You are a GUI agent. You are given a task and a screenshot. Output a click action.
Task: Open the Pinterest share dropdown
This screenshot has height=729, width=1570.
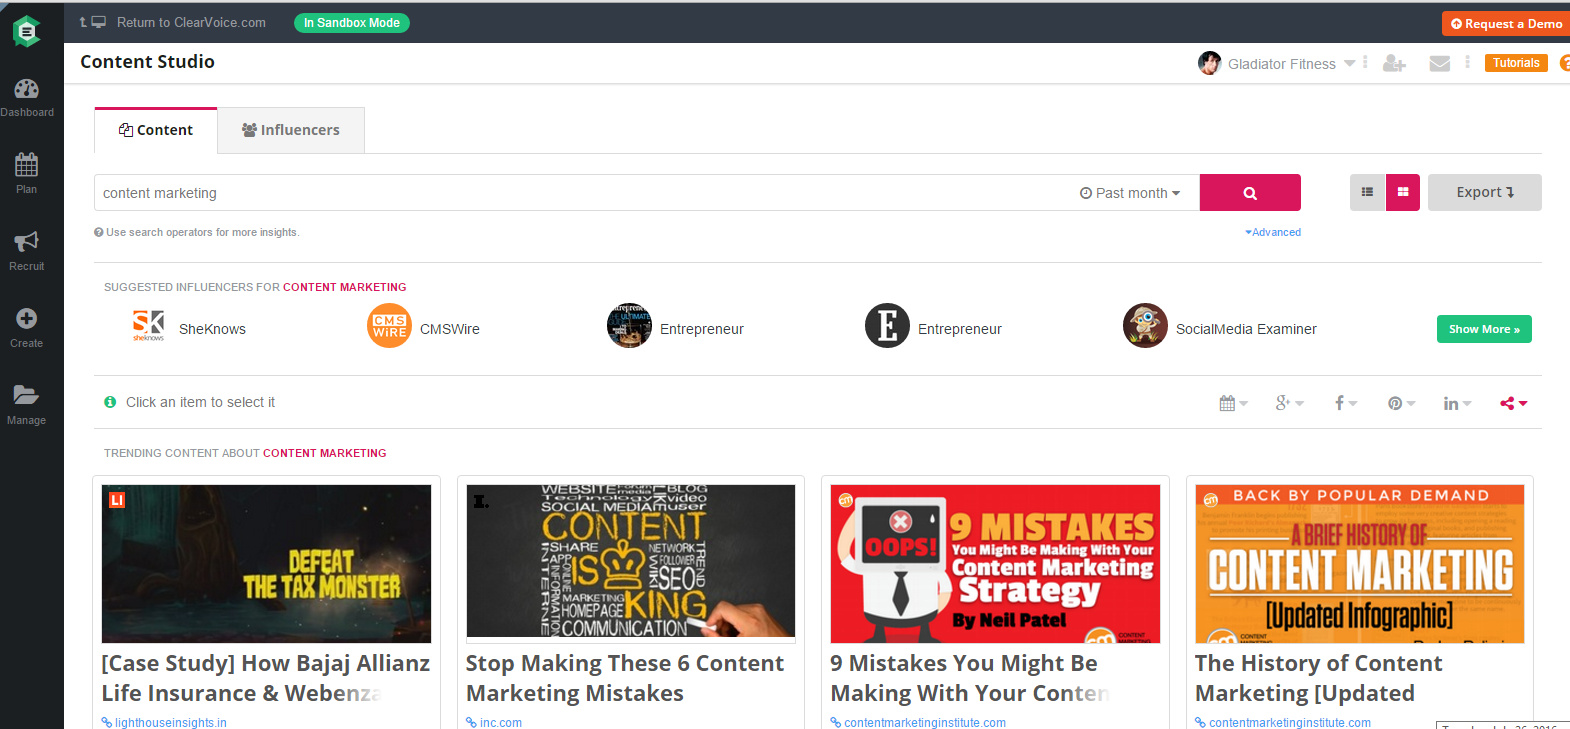[x=1402, y=403]
